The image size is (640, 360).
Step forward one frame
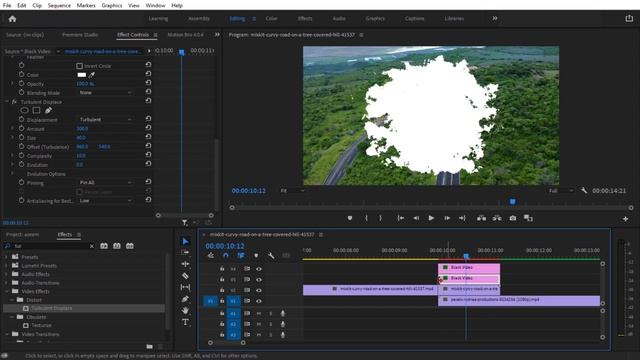[x=447, y=218]
